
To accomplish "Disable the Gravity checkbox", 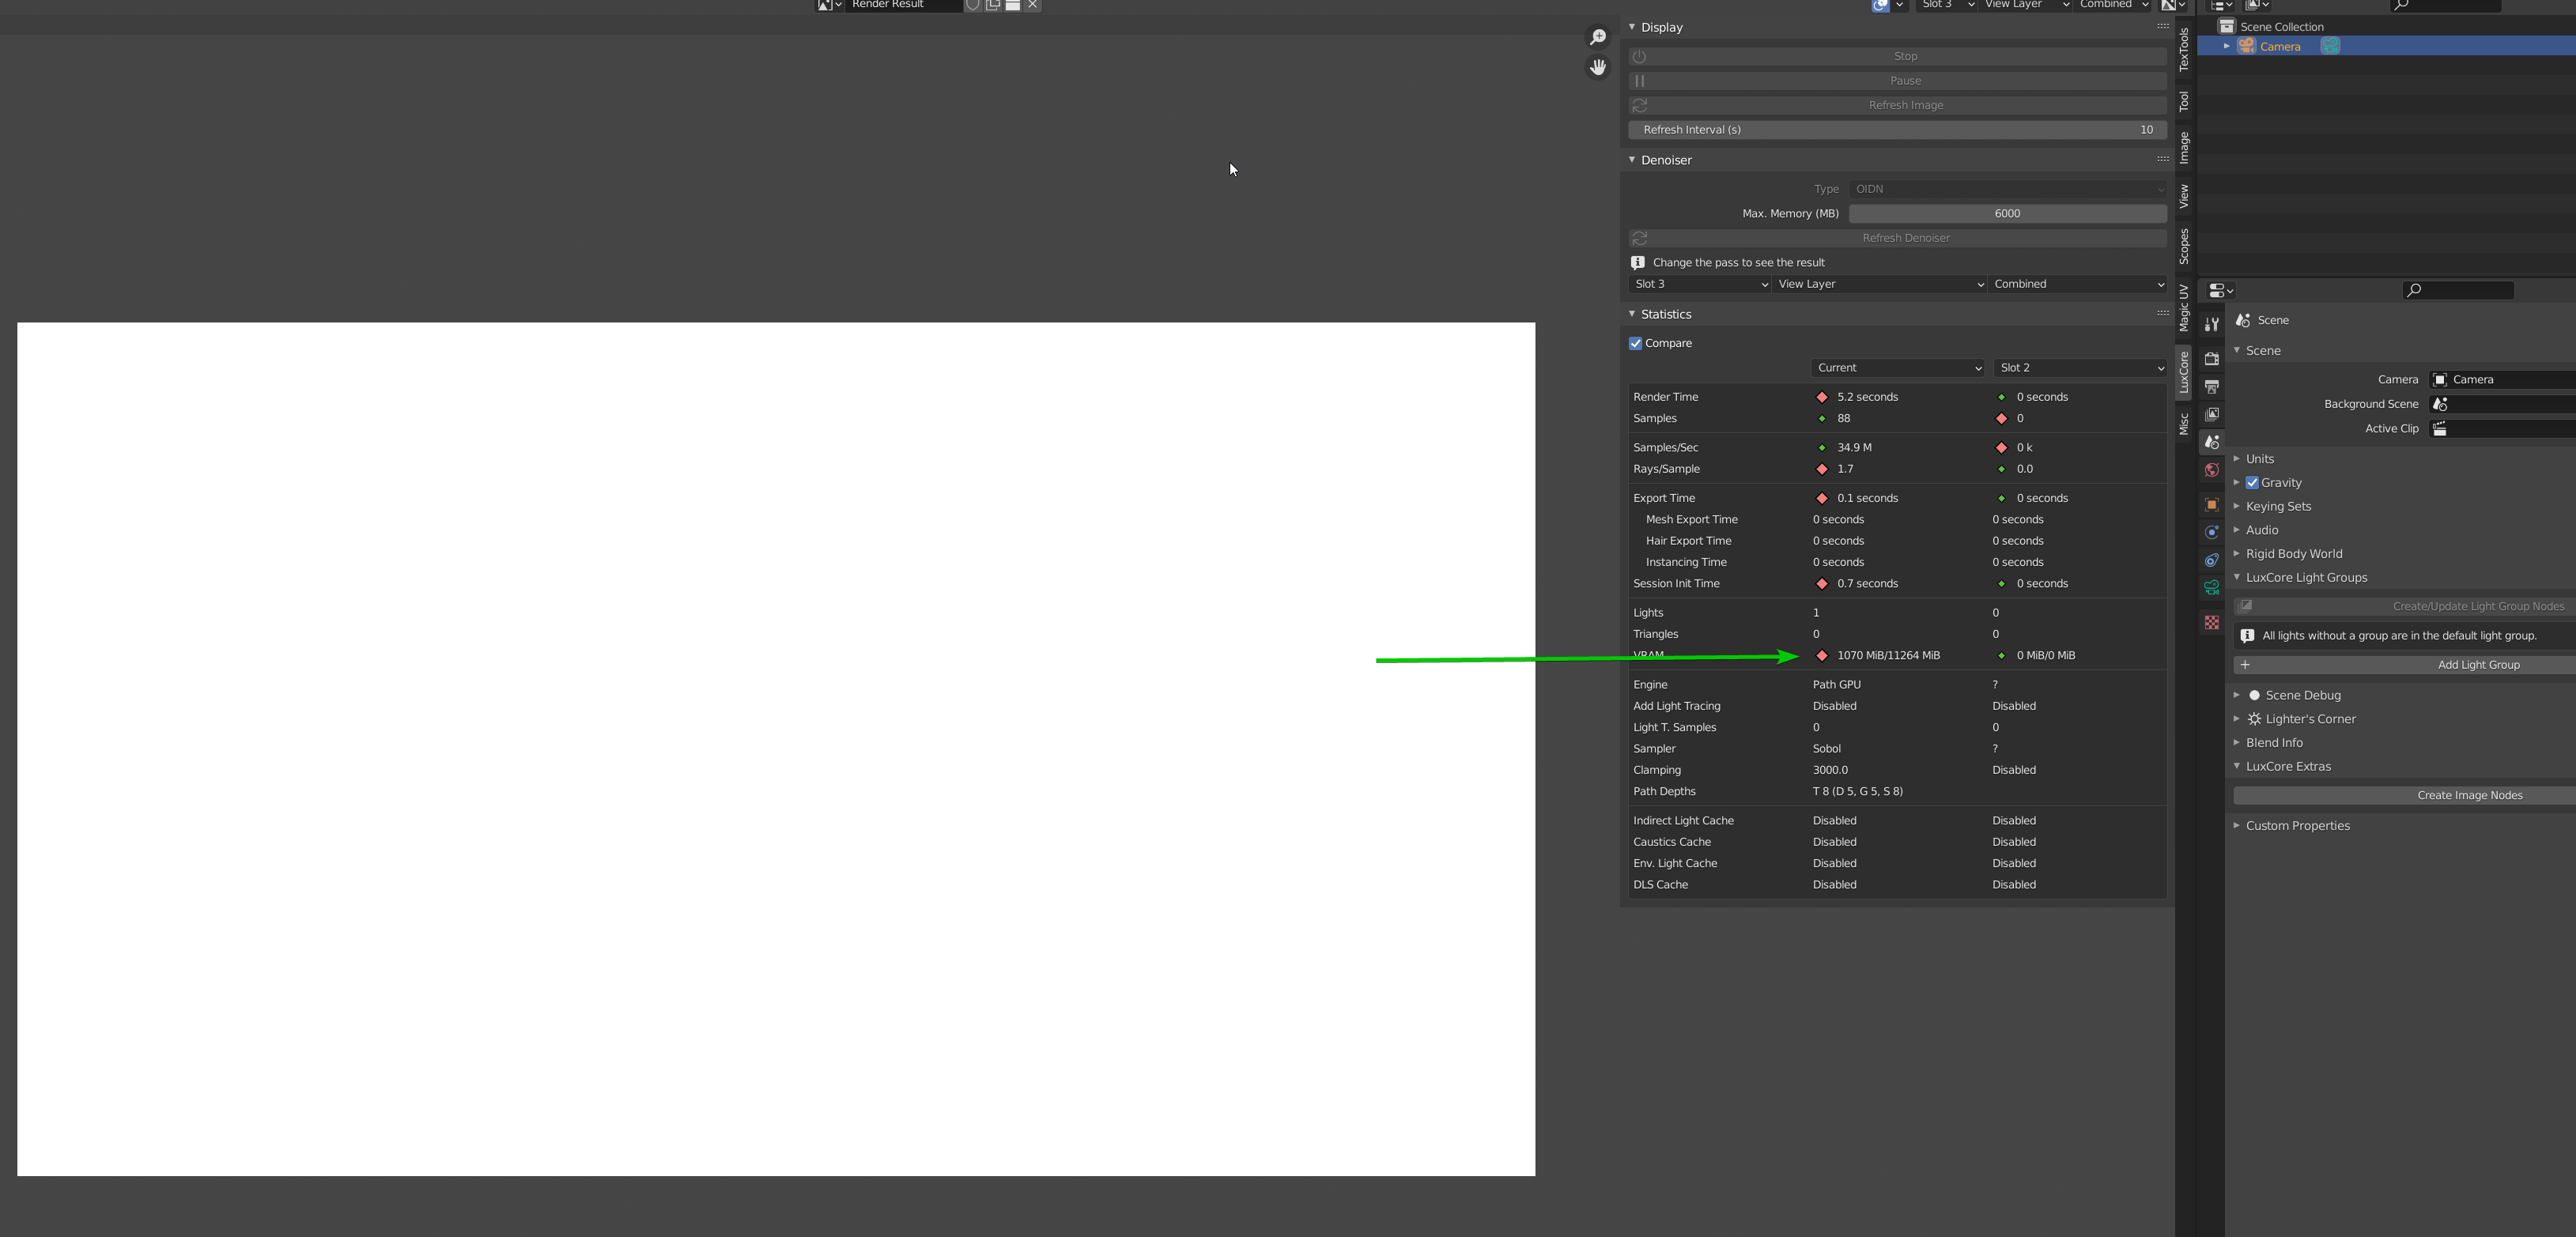I will tap(2252, 483).
